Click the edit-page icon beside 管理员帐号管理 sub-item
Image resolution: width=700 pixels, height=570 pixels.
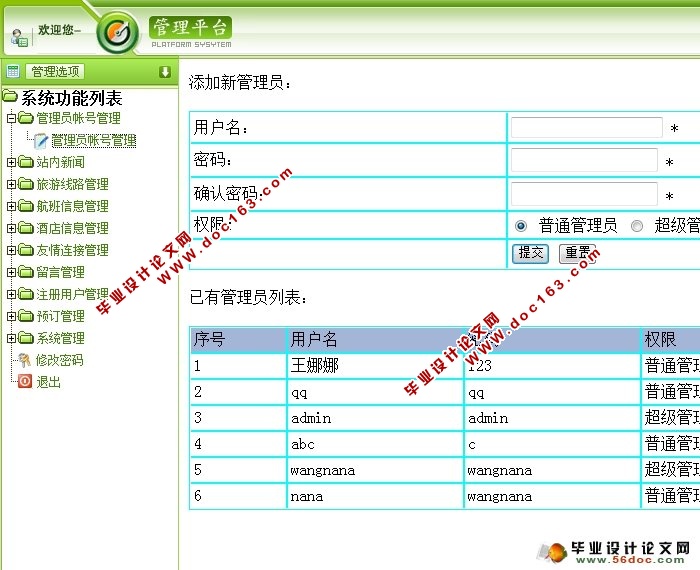(x=41, y=140)
